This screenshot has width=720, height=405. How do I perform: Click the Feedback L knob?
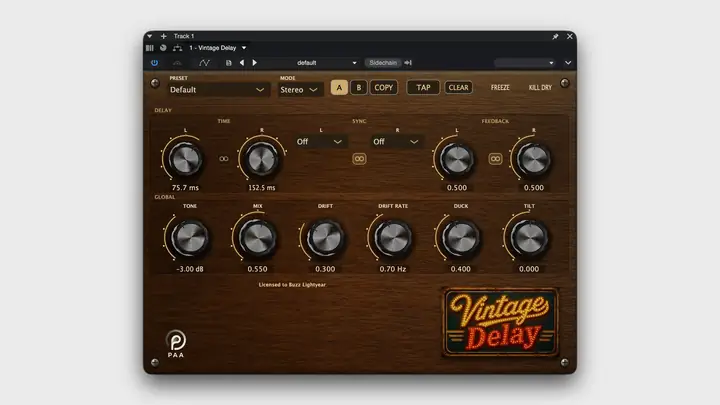[x=456, y=159]
